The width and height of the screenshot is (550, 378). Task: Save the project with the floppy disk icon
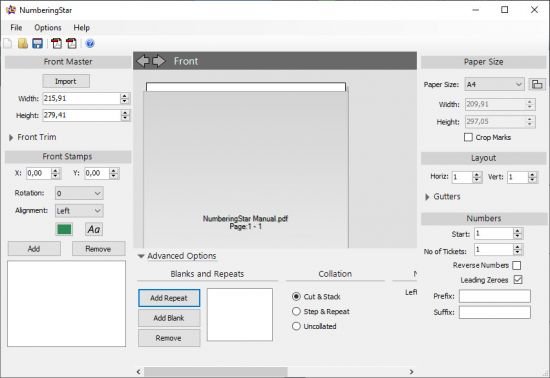coord(38,43)
